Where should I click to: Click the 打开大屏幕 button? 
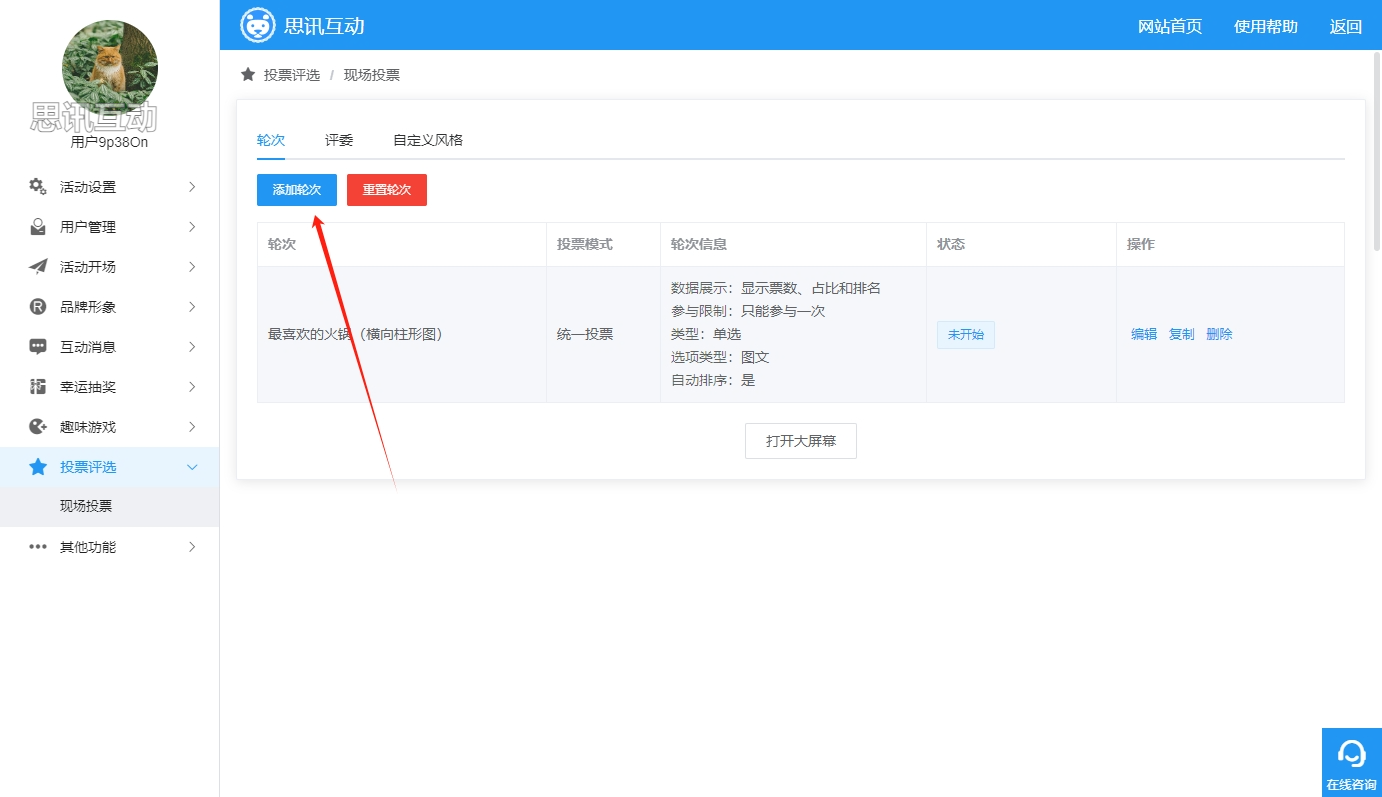[801, 441]
